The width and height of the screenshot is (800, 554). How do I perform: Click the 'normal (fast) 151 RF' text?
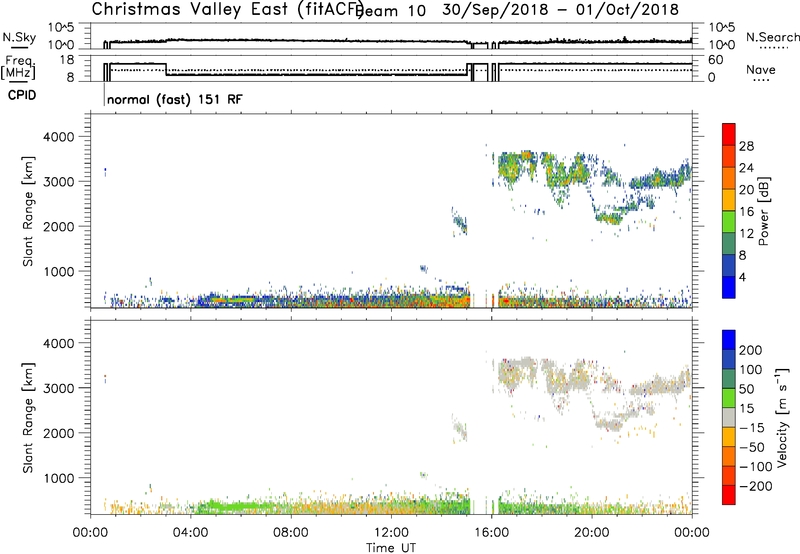click(174, 99)
